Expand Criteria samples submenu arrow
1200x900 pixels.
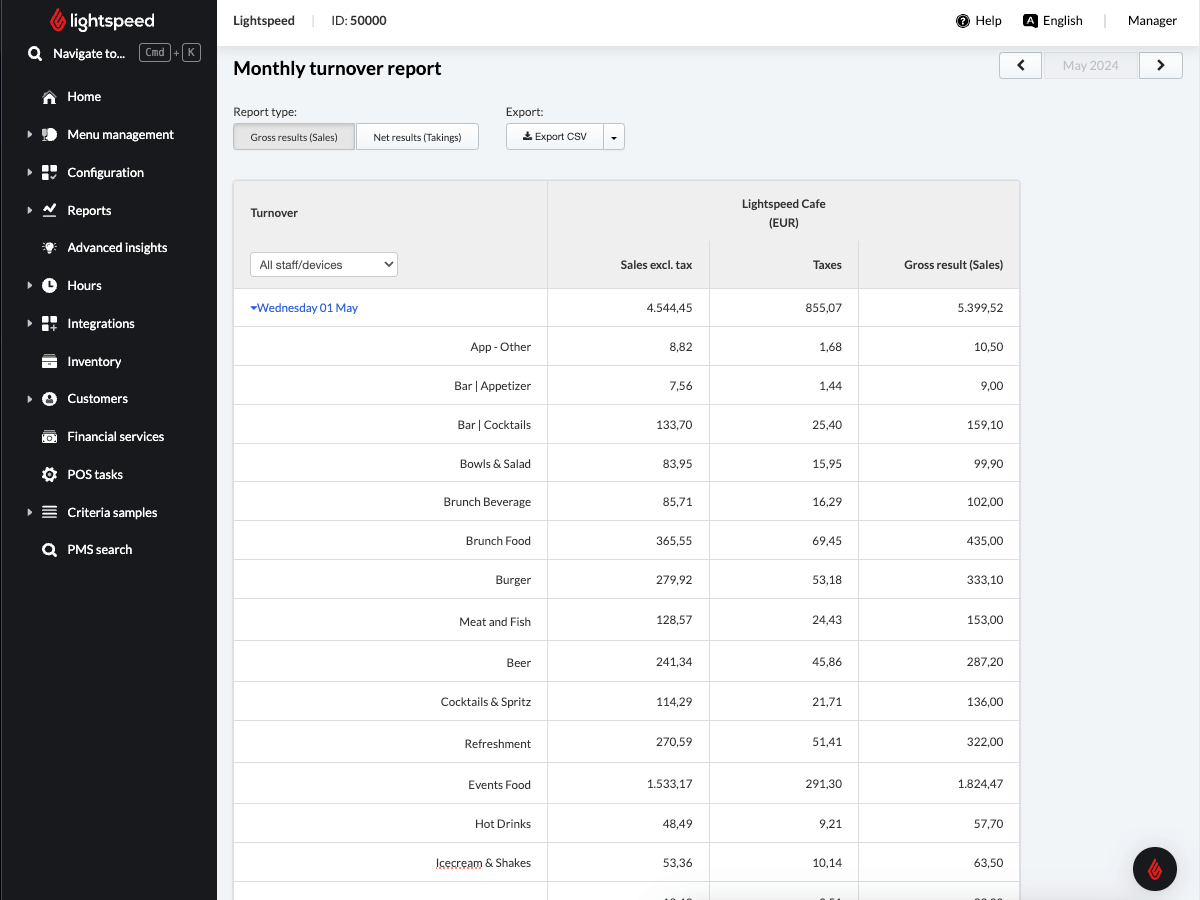click(30, 513)
